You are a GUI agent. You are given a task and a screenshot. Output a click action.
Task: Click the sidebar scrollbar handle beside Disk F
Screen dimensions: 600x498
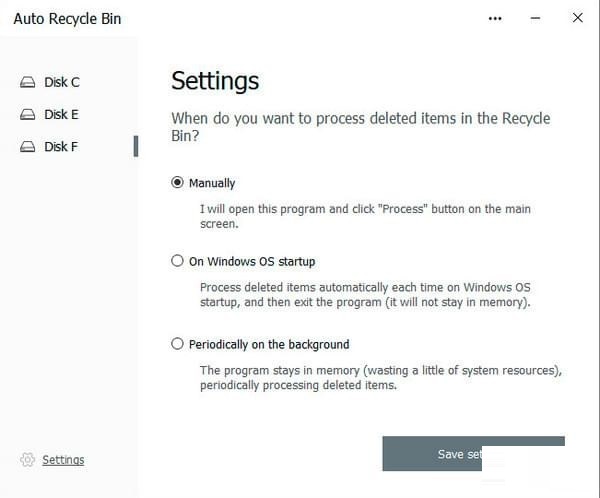pyautogui.click(x=135, y=146)
